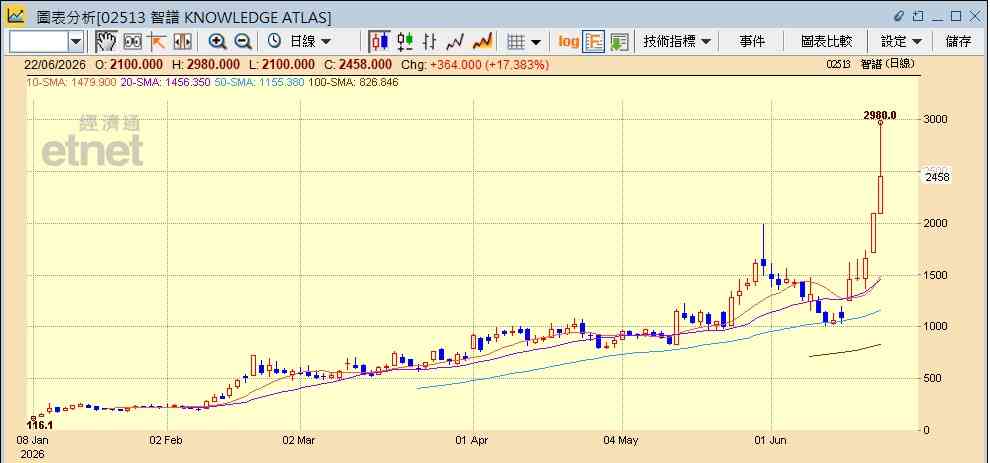The height and width of the screenshot is (463, 990).
Task: Toggle the green download panel button
Action: tap(619, 42)
